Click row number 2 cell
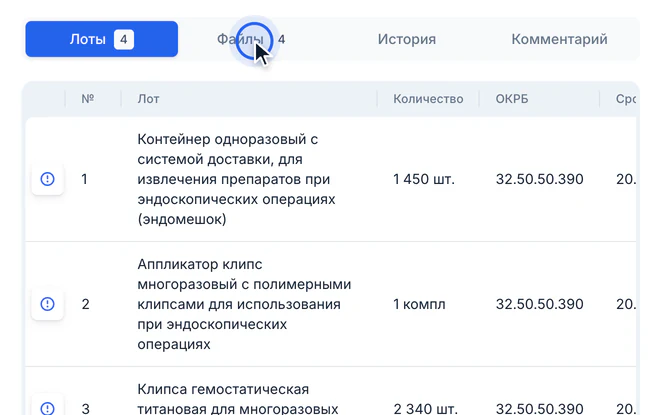664x415 pixels. click(86, 304)
